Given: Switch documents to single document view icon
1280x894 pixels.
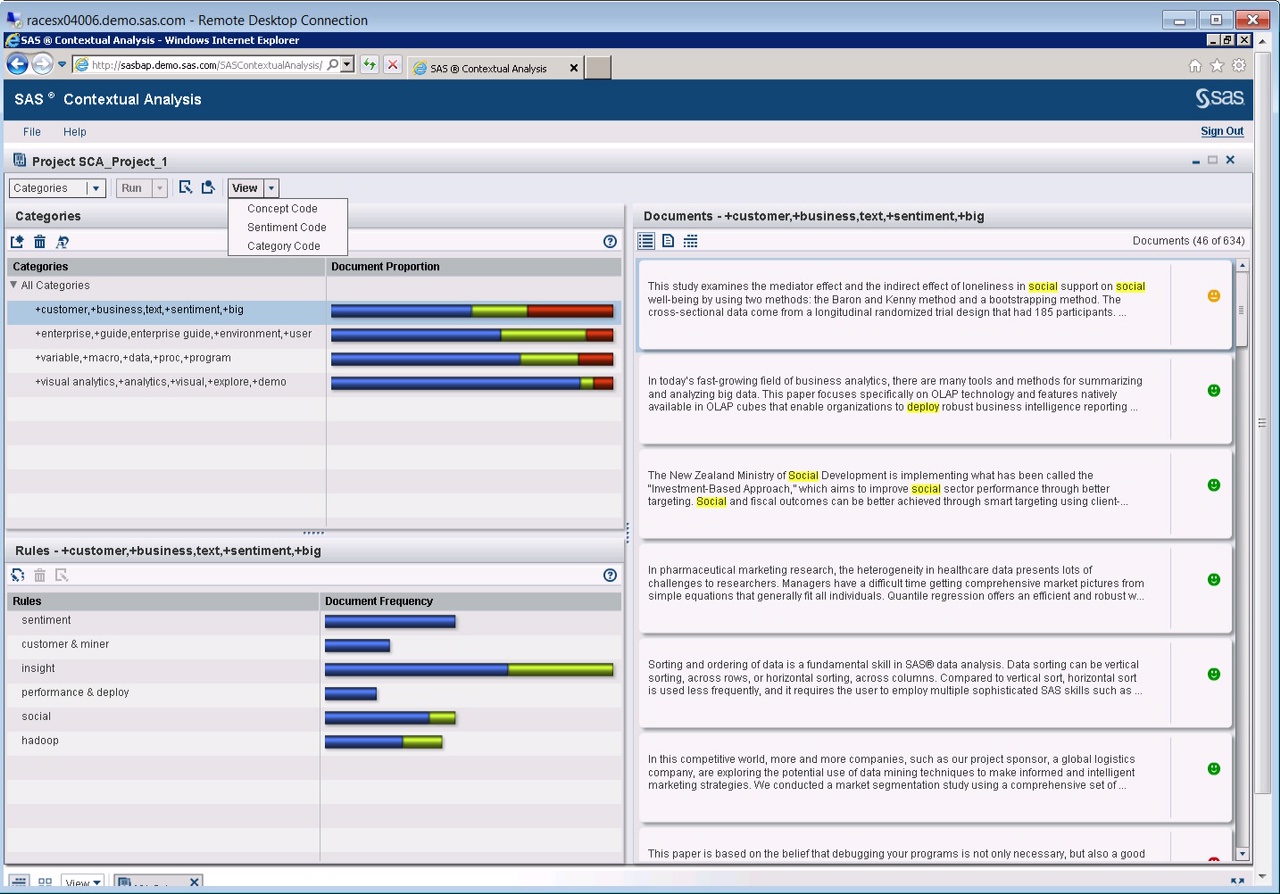Looking at the screenshot, I should tap(668, 241).
